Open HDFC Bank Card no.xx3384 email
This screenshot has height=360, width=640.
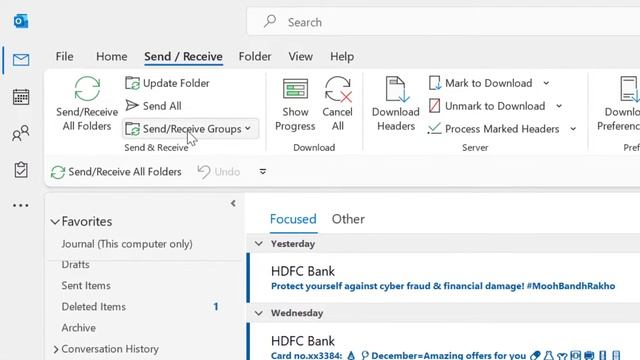click(443, 342)
